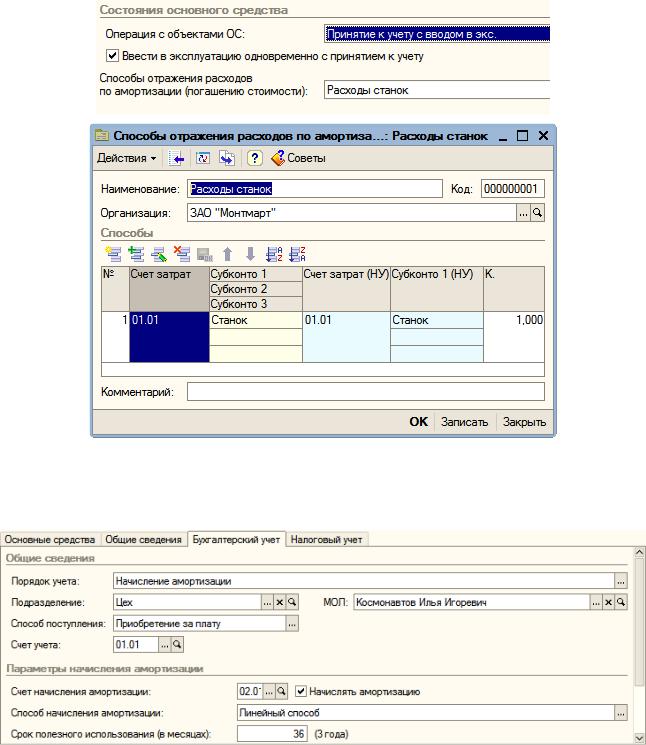
Task: Click the ellipsis button in Подразделение field
Action: [267, 602]
